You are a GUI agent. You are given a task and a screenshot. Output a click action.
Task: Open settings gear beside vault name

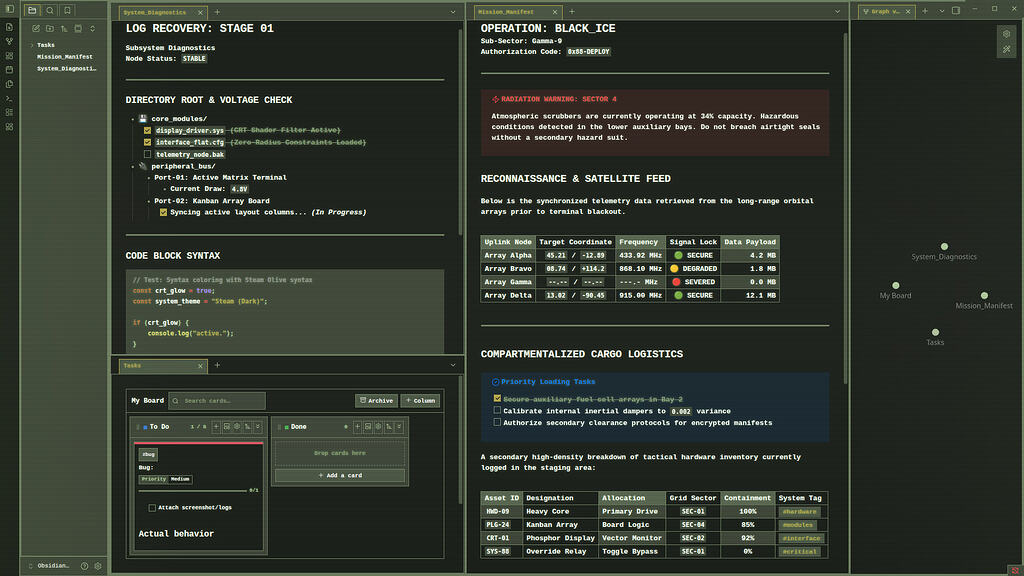point(98,566)
